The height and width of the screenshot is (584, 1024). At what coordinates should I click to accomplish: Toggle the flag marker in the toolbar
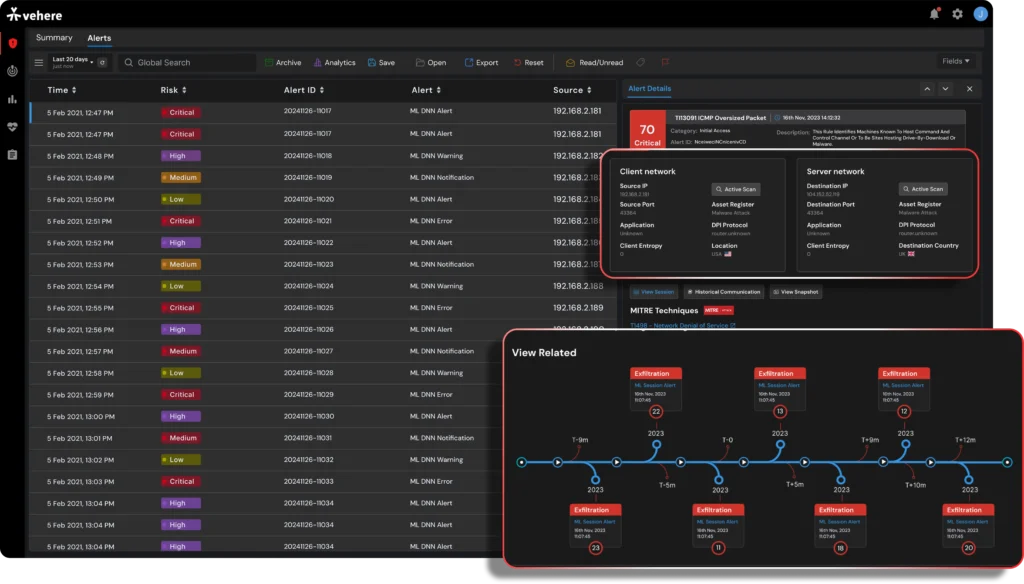click(x=666, y=62)
